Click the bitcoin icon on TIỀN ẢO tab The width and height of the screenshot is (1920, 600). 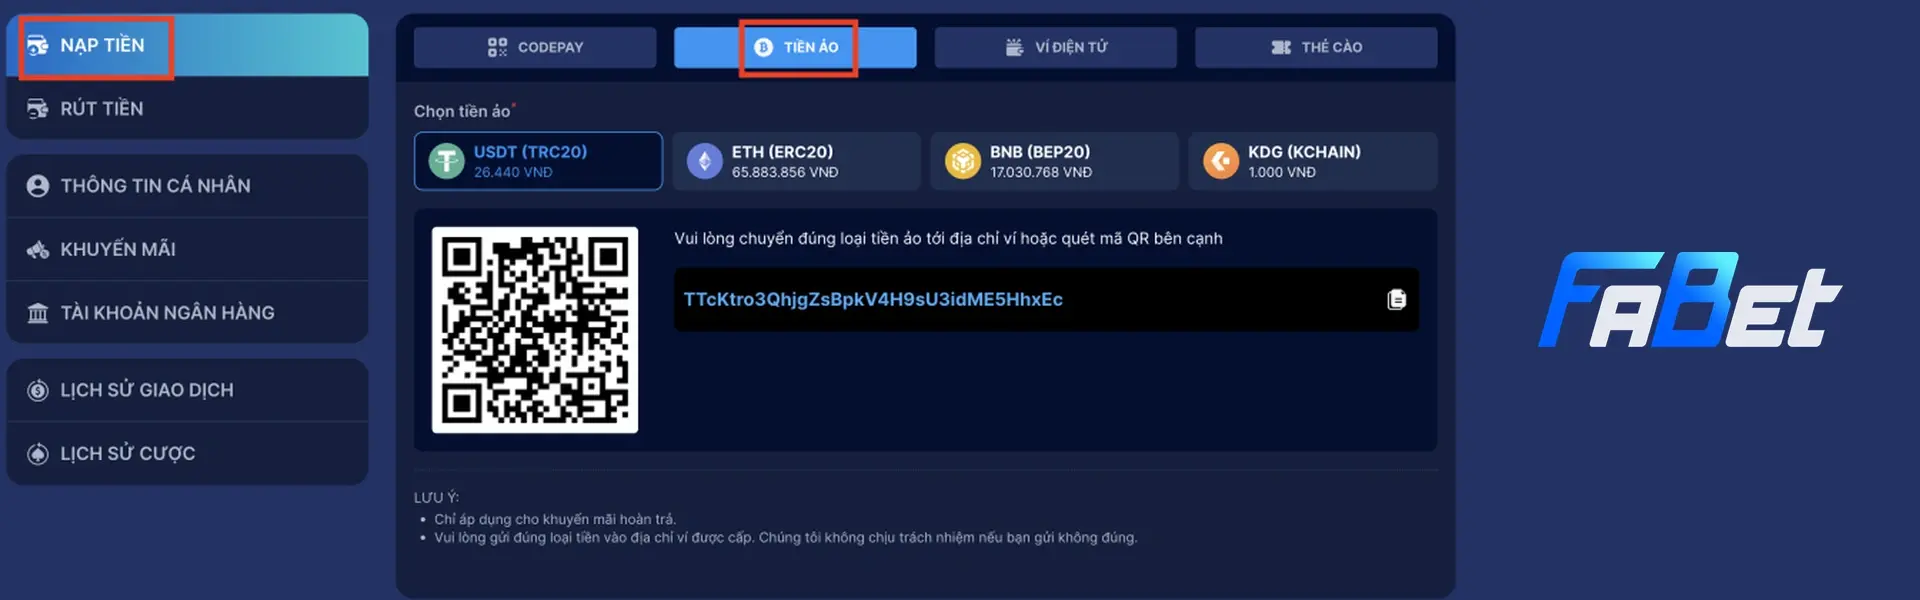point(764,47)
